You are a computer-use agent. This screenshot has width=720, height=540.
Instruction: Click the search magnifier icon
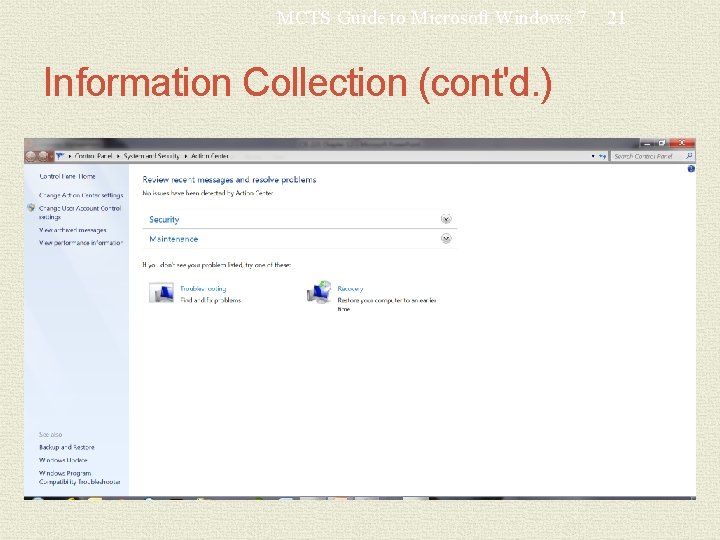(x=689, y=156)
